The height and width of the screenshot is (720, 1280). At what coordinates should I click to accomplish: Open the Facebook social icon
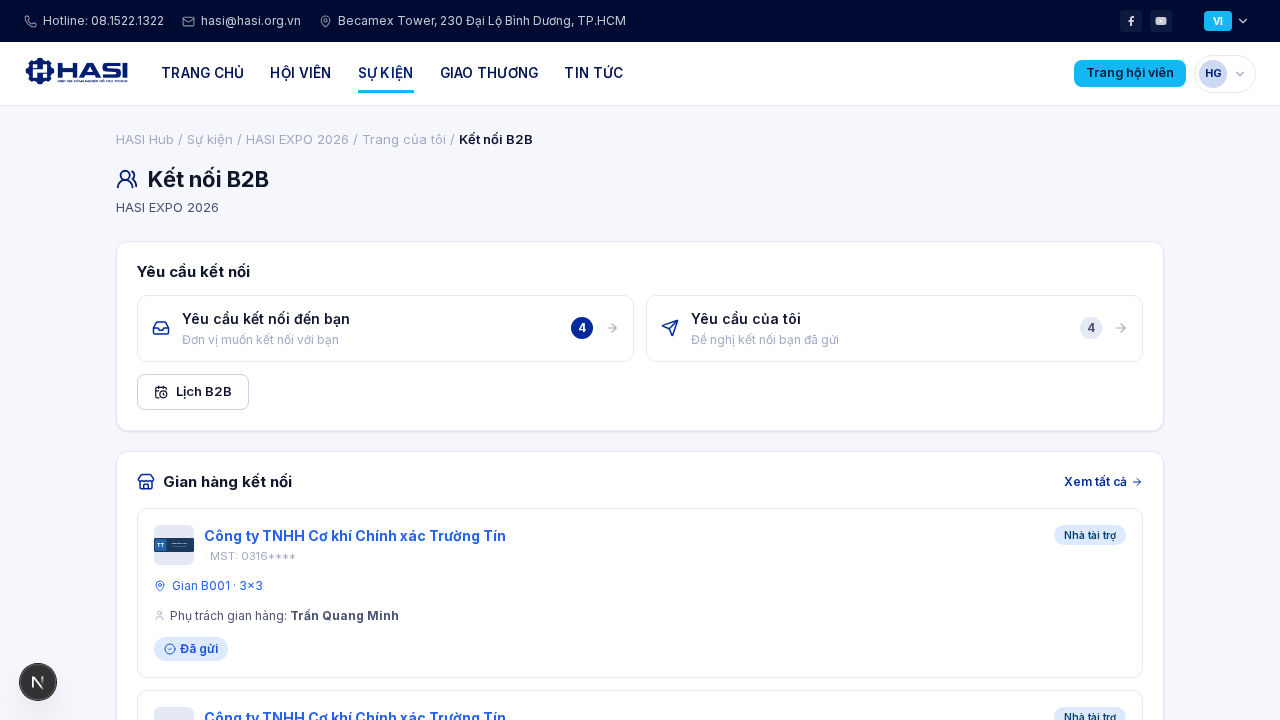pyautogui.click(x=1131, y=21)
